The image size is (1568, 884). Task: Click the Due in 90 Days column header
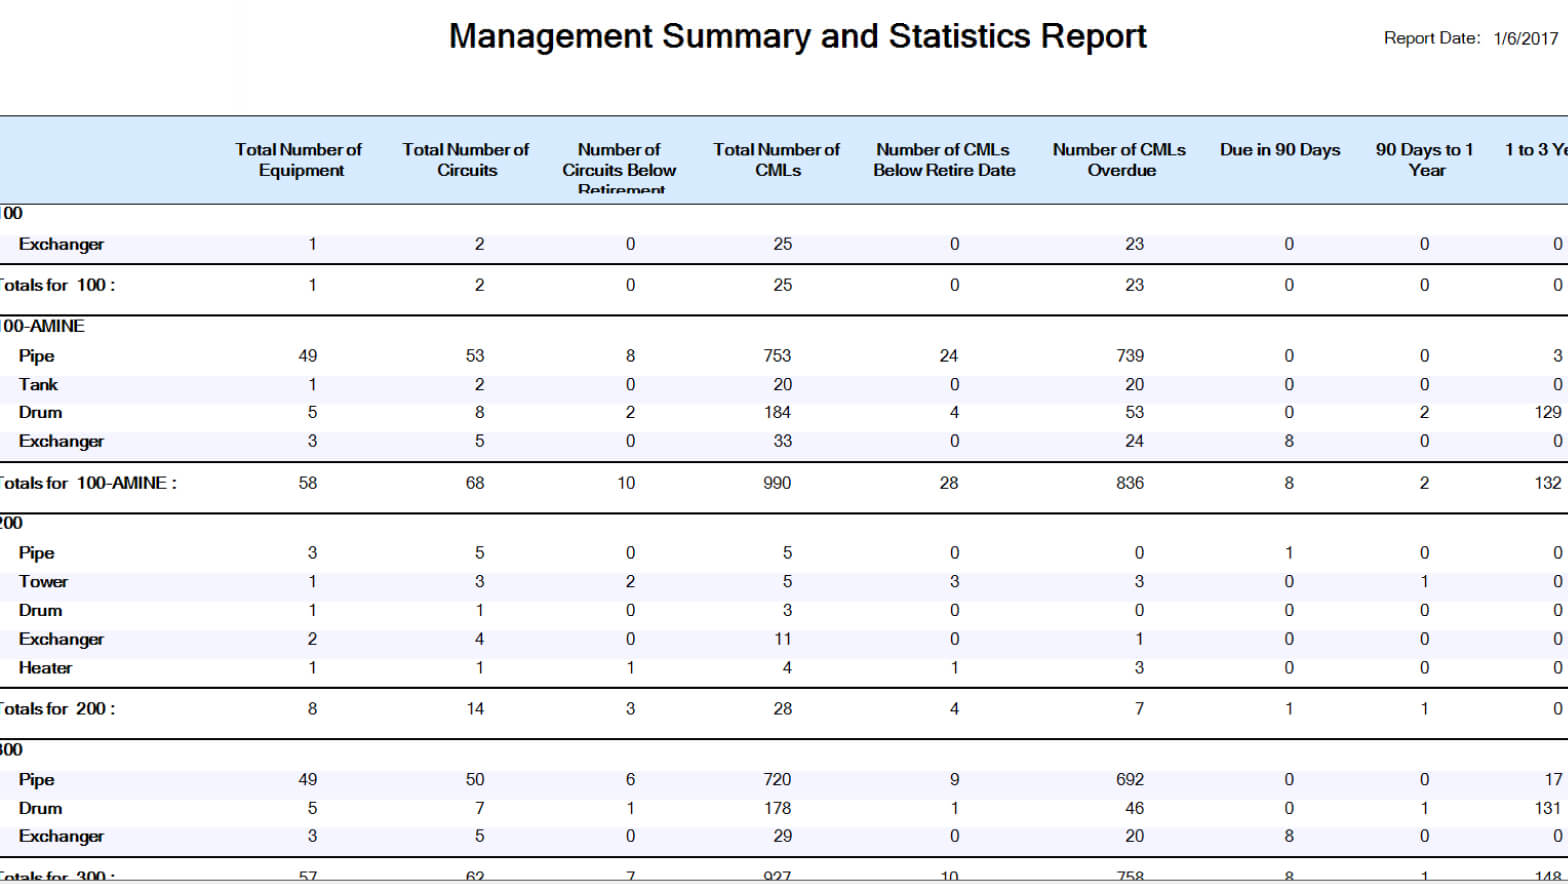click(1280, 150)
